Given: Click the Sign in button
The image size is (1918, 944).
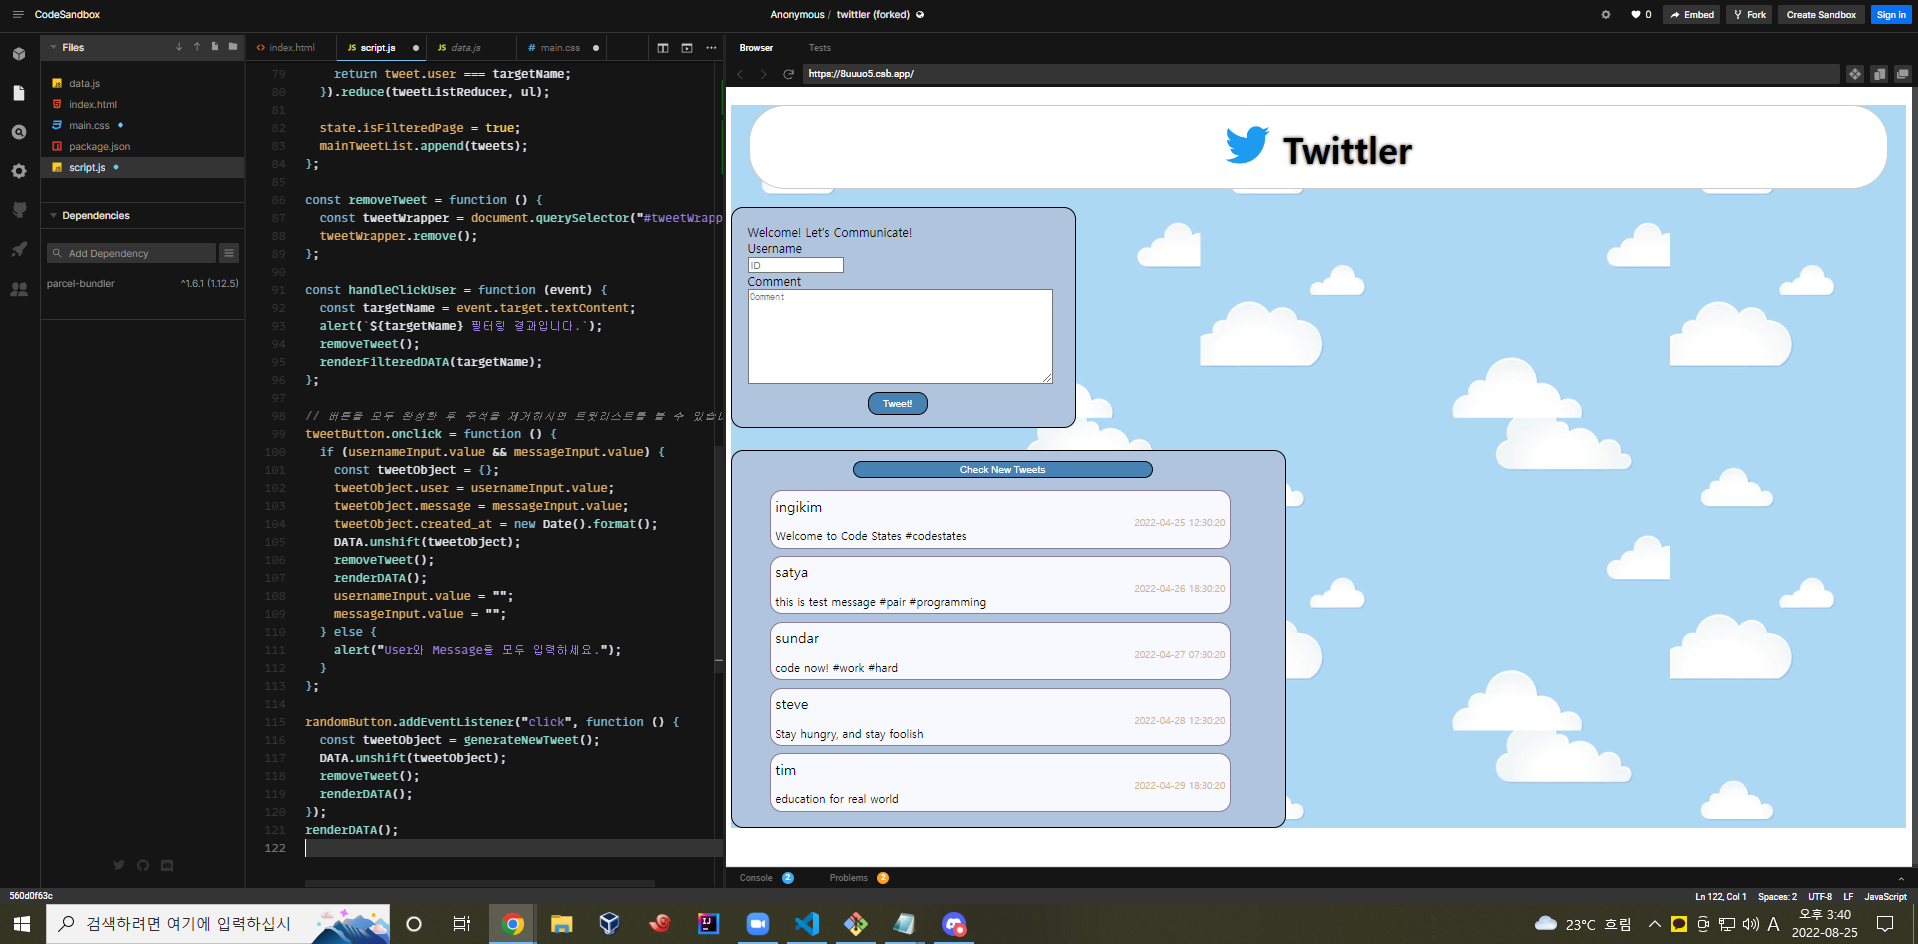Looking at the screenshot, I should point(1891,15).
